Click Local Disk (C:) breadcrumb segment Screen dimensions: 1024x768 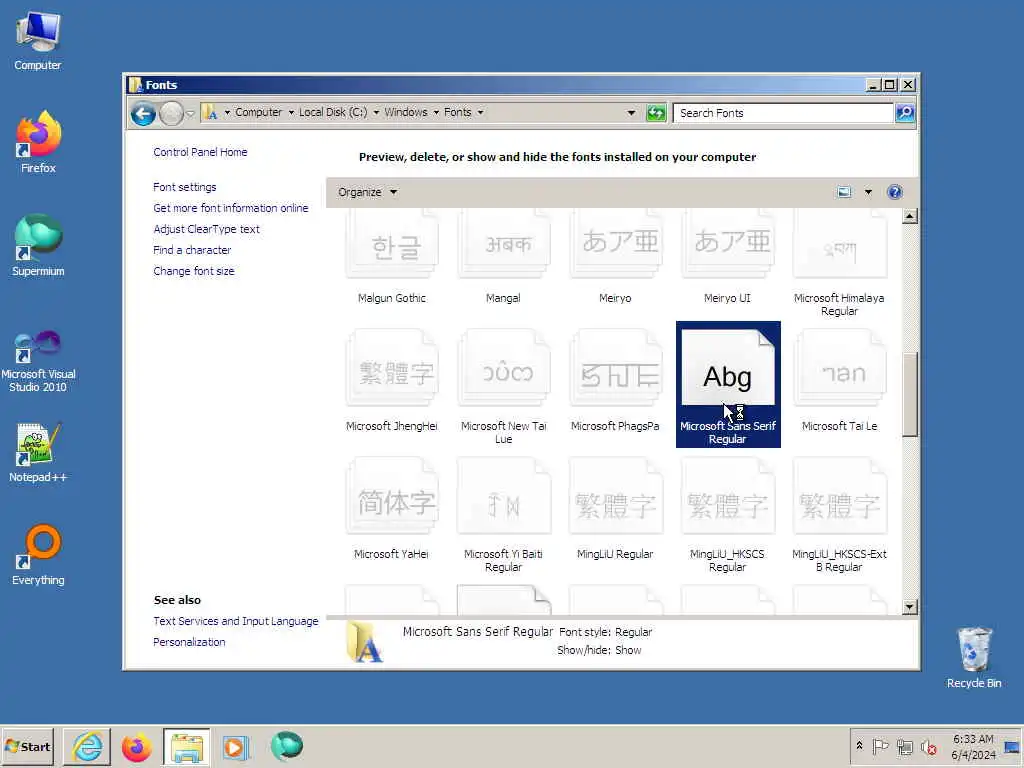point(333,112)
